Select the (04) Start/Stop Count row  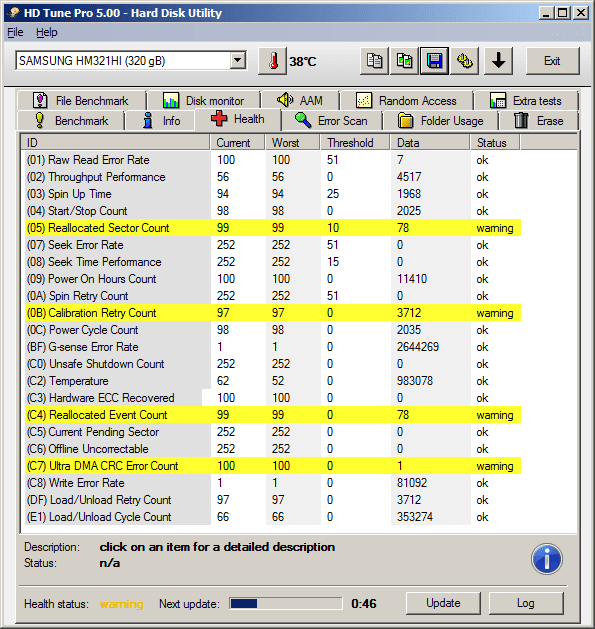[273, 211]
